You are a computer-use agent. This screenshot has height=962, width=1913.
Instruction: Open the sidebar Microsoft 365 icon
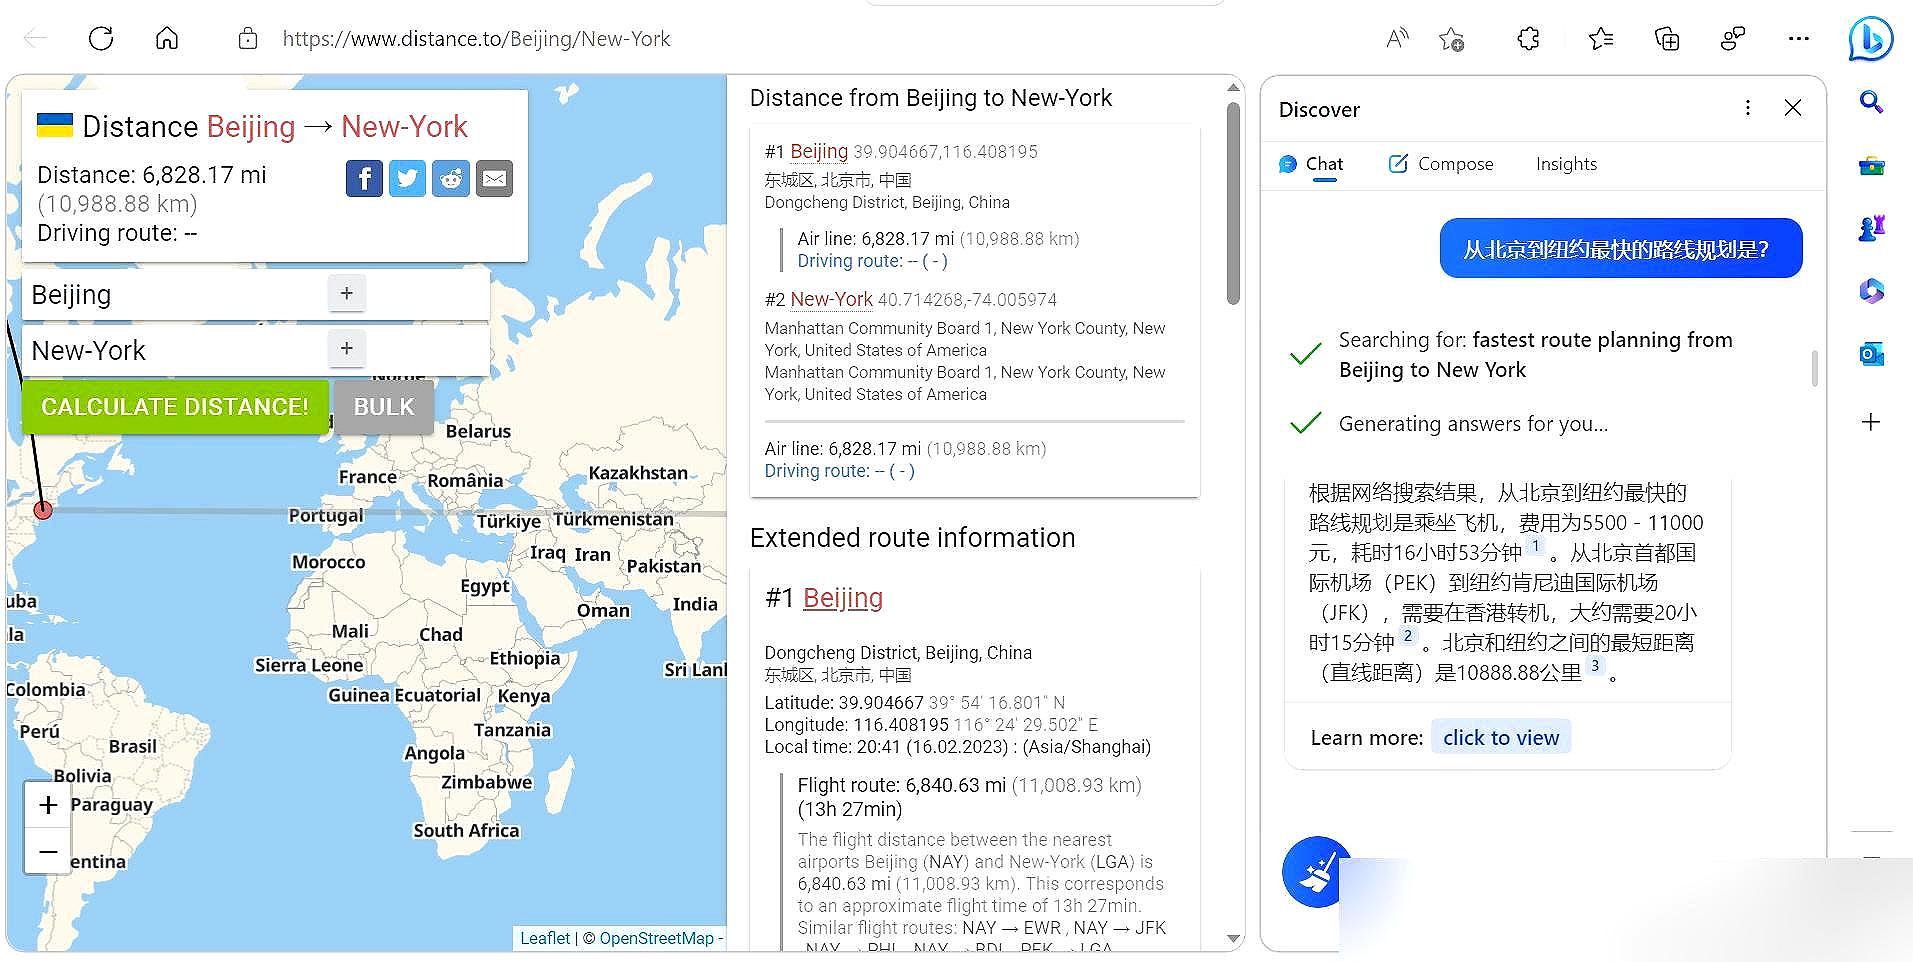click(x=1871, y=291)
